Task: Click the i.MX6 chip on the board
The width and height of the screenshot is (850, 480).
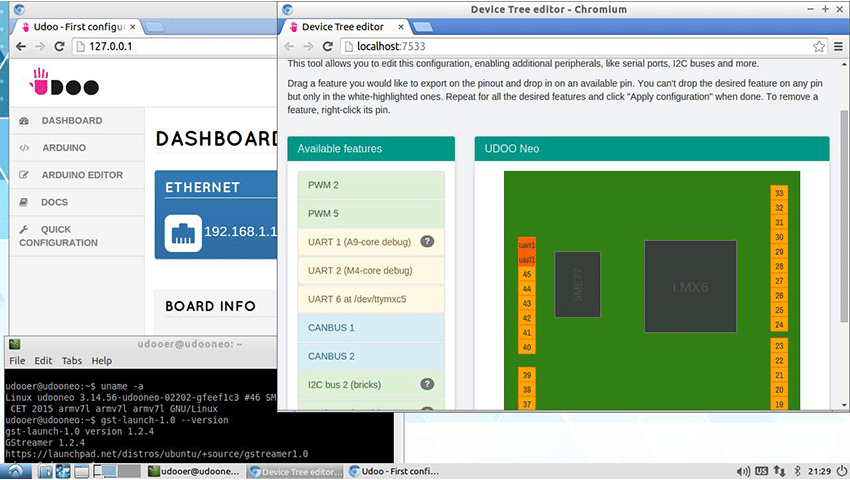Action: 690,287
